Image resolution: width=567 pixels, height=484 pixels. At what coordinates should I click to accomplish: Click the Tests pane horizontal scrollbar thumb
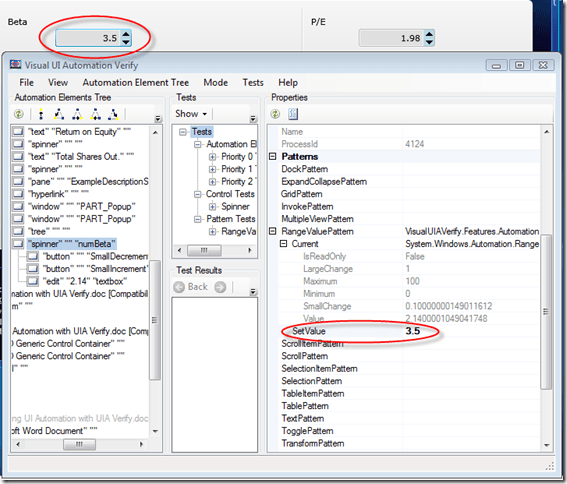point(204,250)
